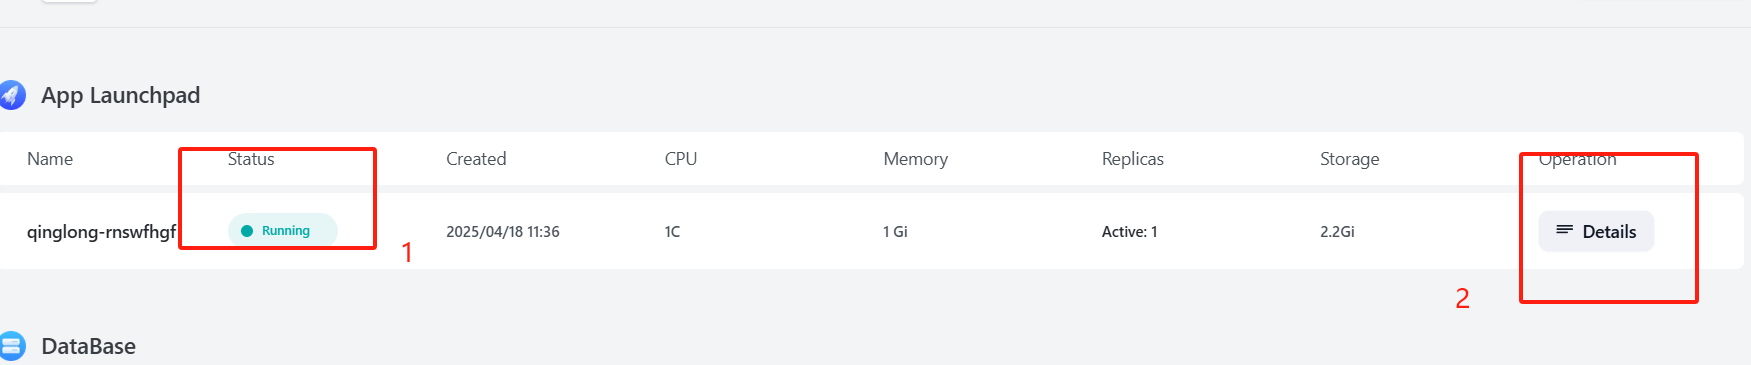The width and height of the screenshot is (1751, 365).
Task: Click the Name column header
Action: (50, 159)
